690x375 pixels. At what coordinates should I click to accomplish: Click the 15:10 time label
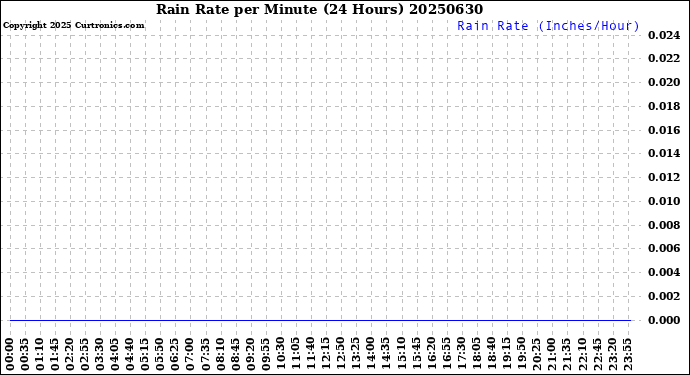401,355
